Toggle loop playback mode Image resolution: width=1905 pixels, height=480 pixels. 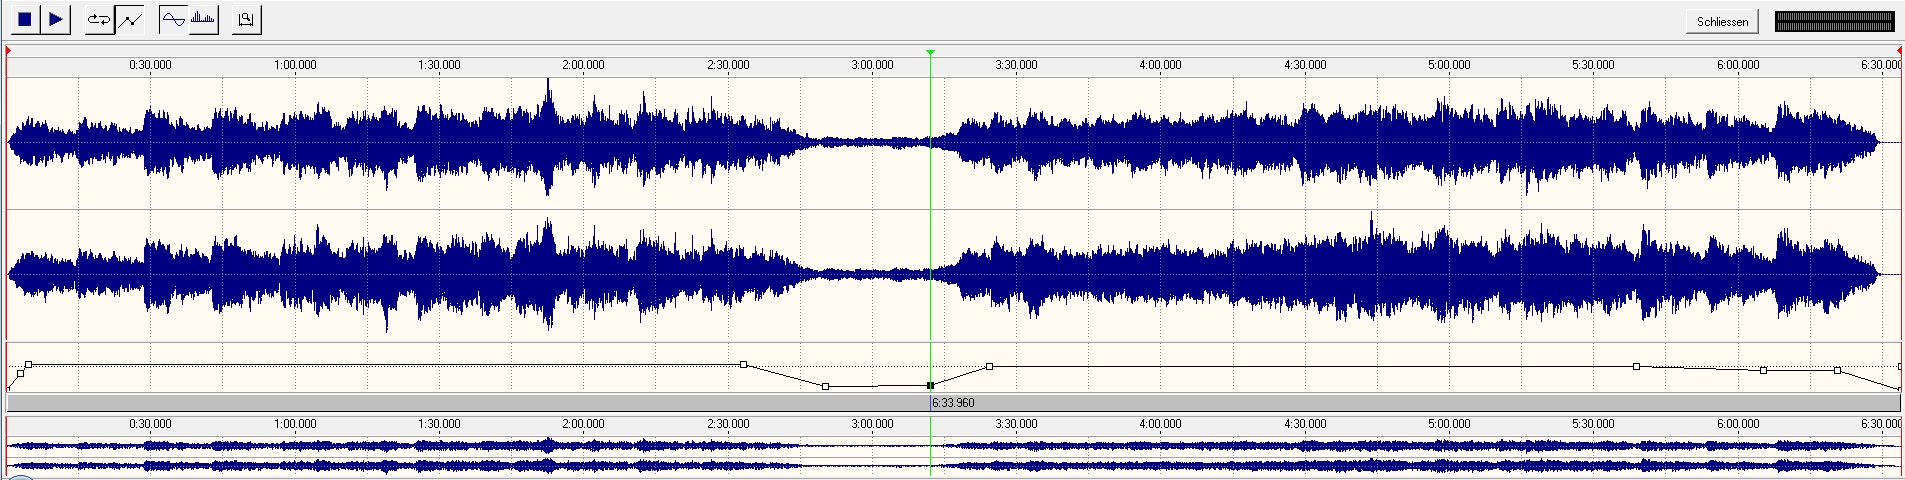[99, 19]
